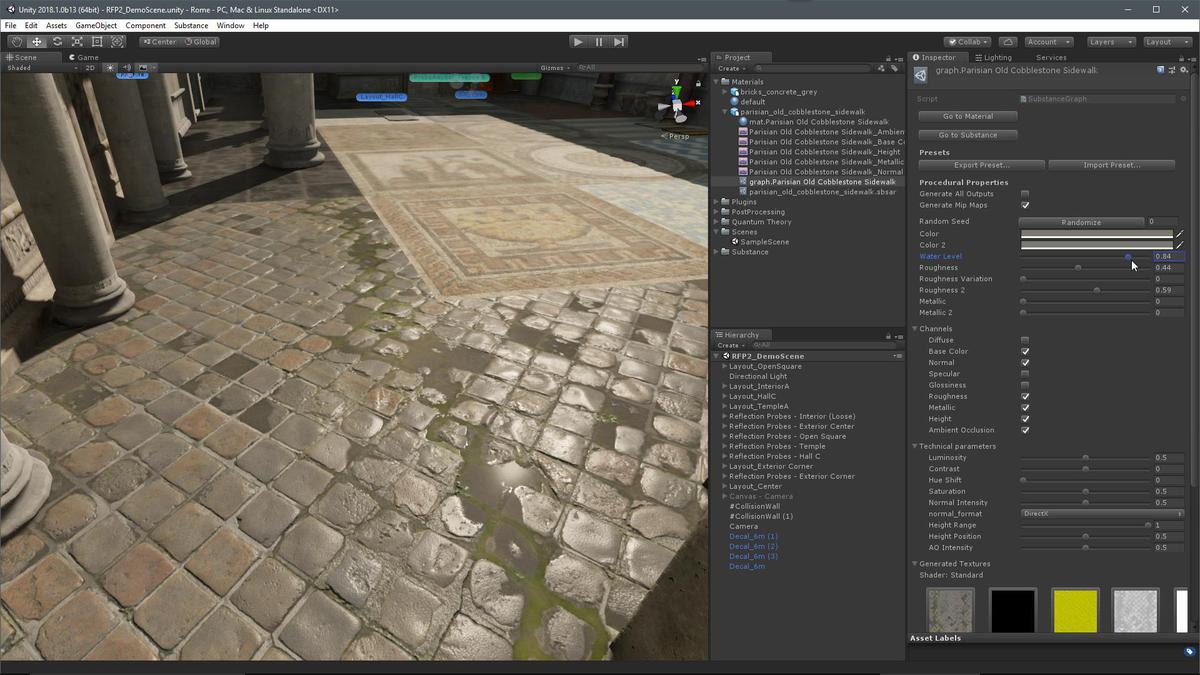1200x675 pixels.
Task: Enable Generate All Outputs checkbox
Action: (x=1025, y=194)
